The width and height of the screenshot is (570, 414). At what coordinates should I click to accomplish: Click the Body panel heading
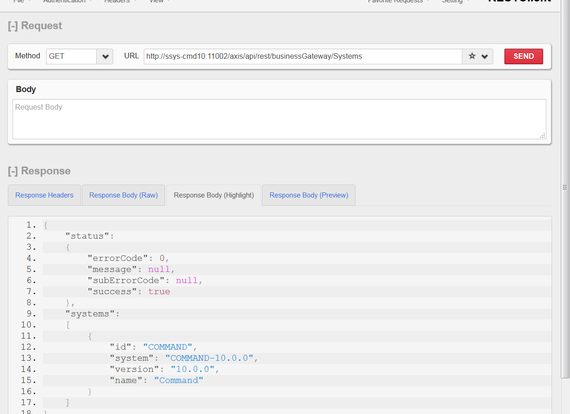(26, 89)
